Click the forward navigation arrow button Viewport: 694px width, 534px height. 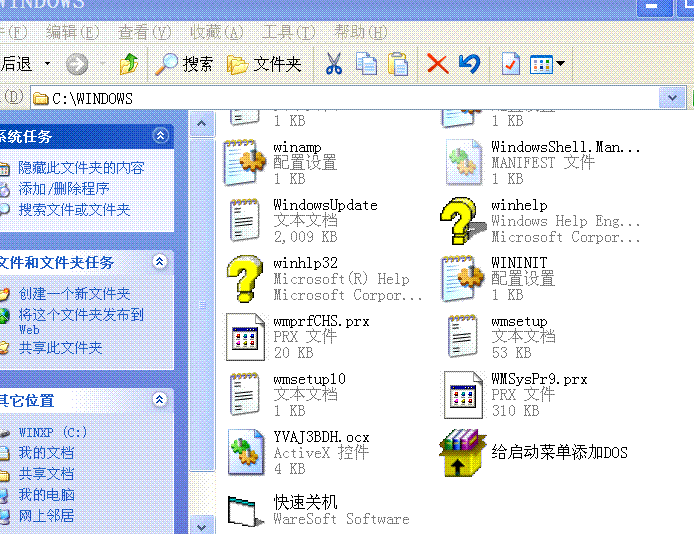[77, 64]
